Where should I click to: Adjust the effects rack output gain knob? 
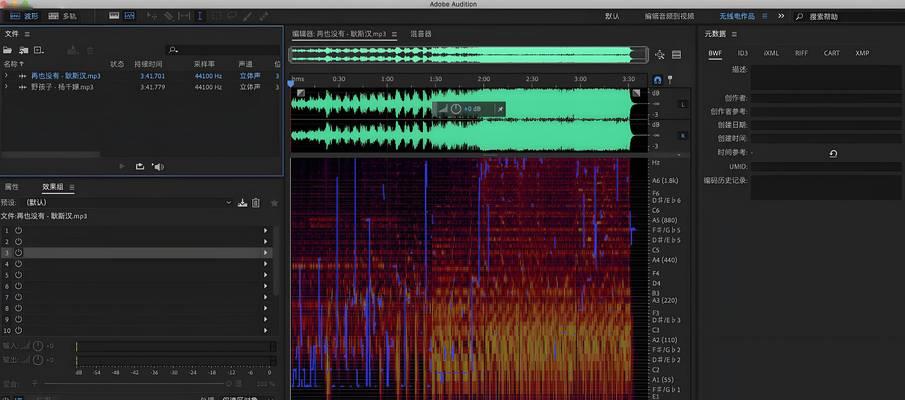[x=38, y=360]
